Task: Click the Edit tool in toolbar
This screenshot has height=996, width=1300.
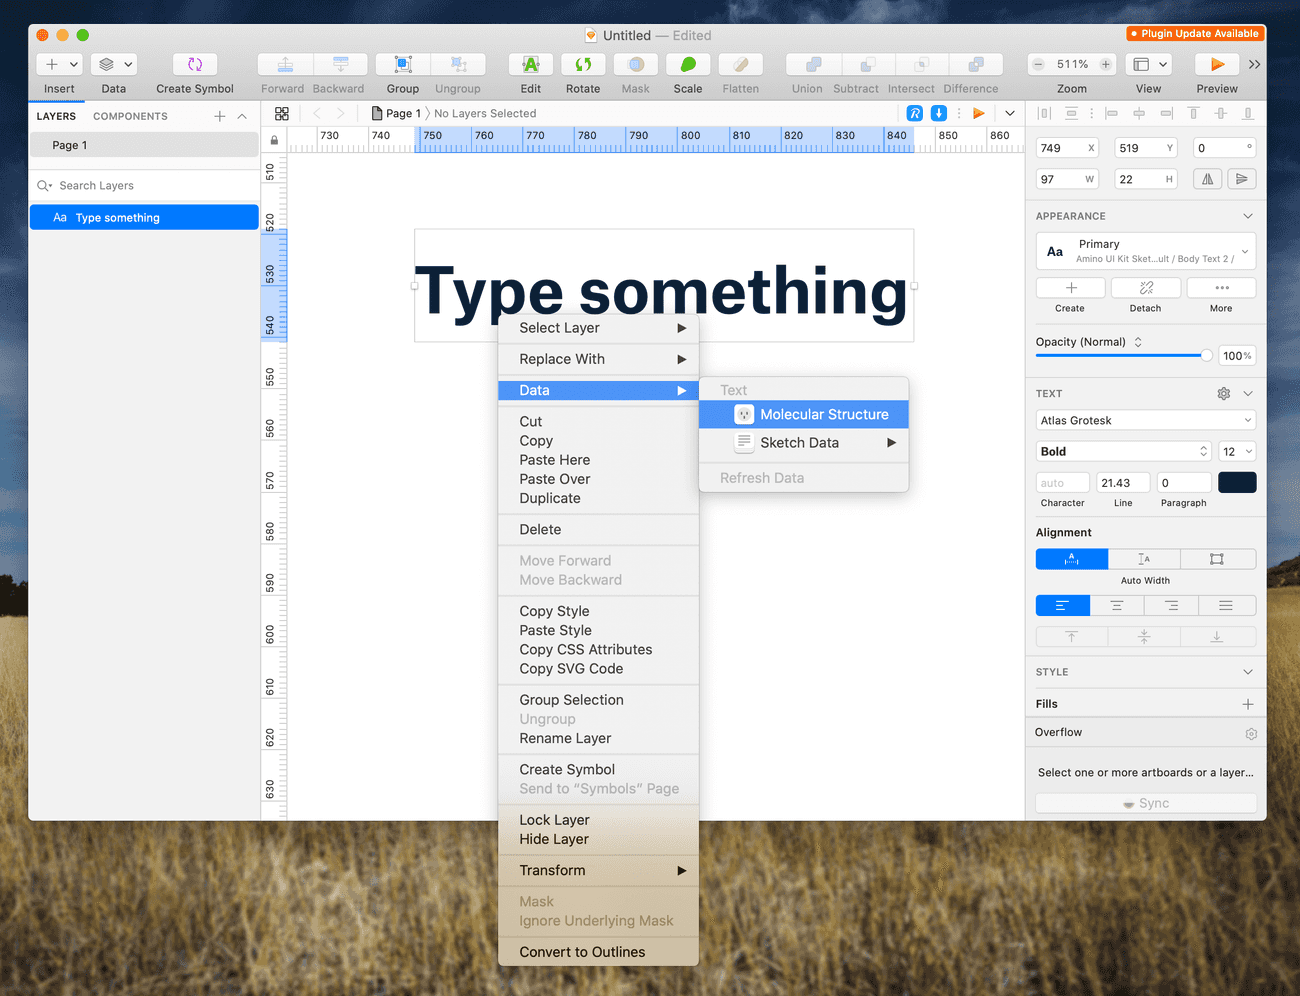Action: (531, 64)
